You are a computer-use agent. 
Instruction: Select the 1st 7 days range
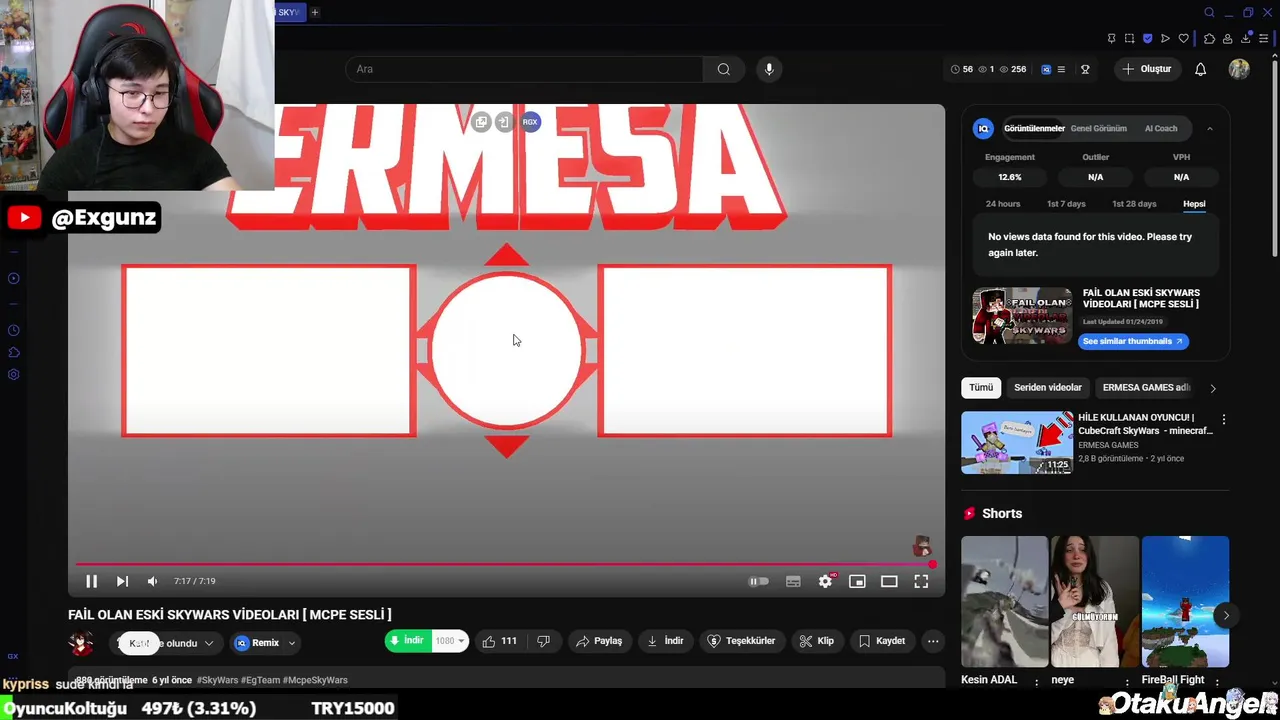tap(1066, 204)
